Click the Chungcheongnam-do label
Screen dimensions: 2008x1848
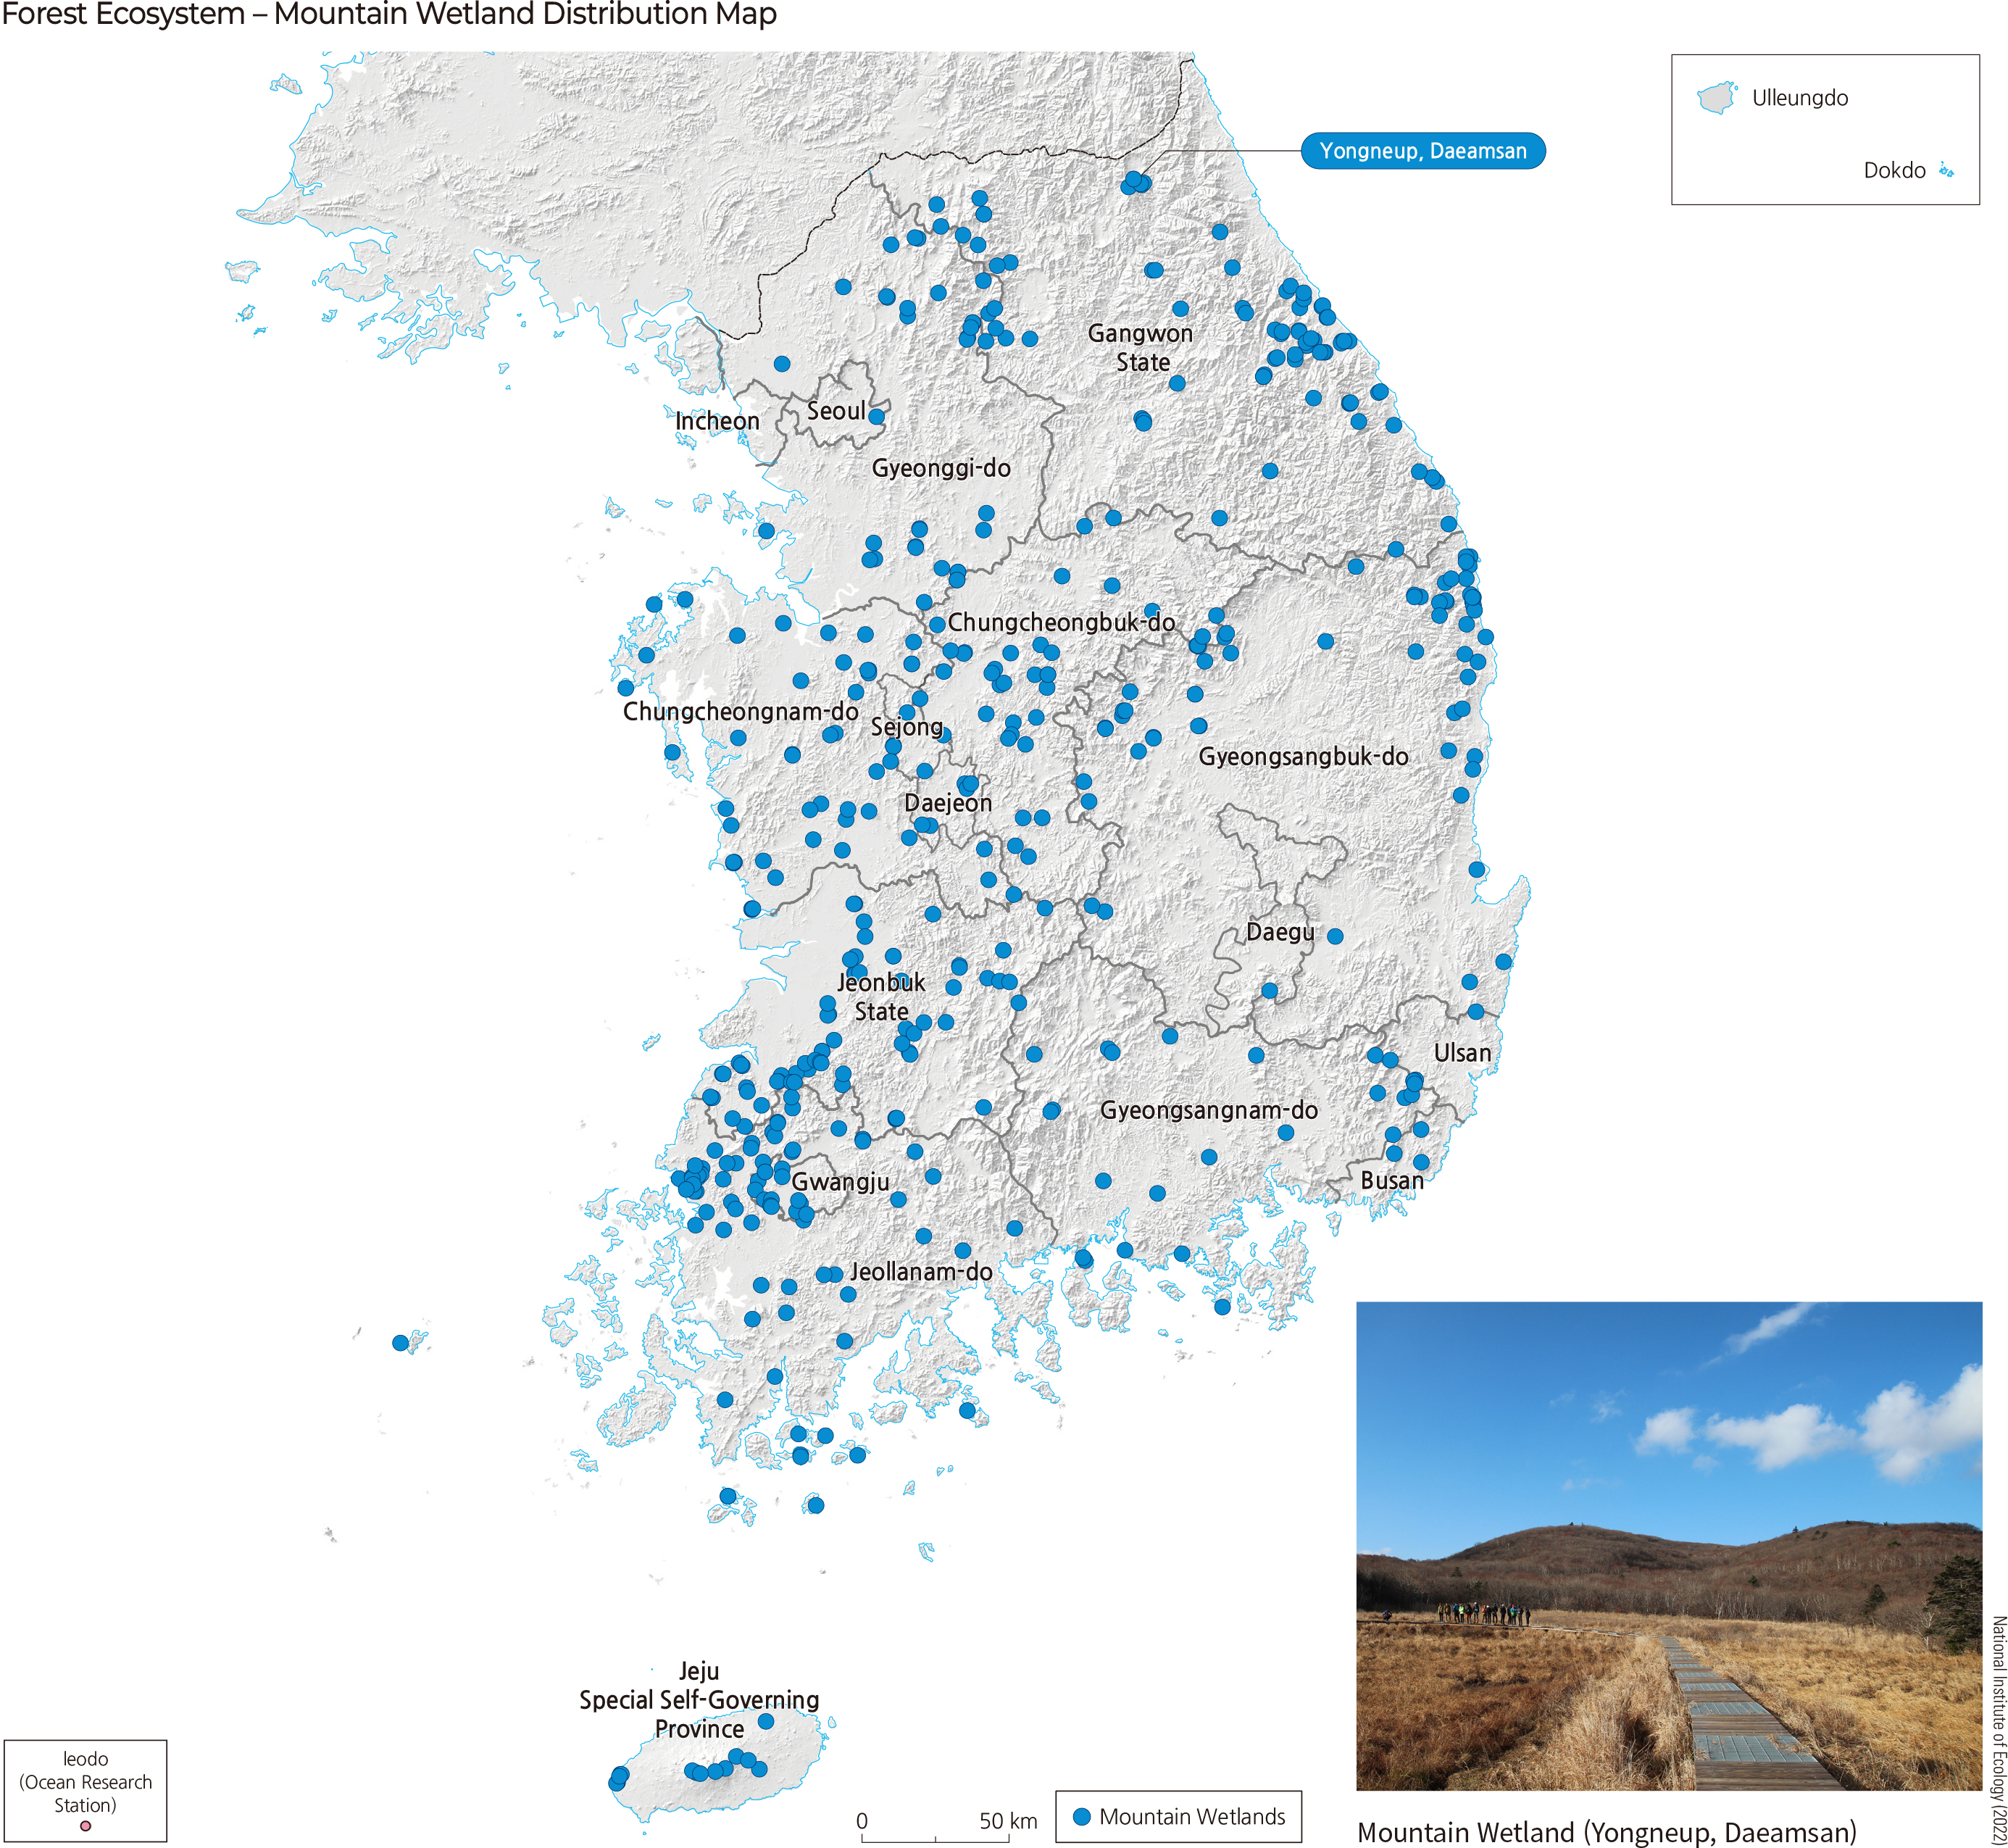(x=740, y=711)
